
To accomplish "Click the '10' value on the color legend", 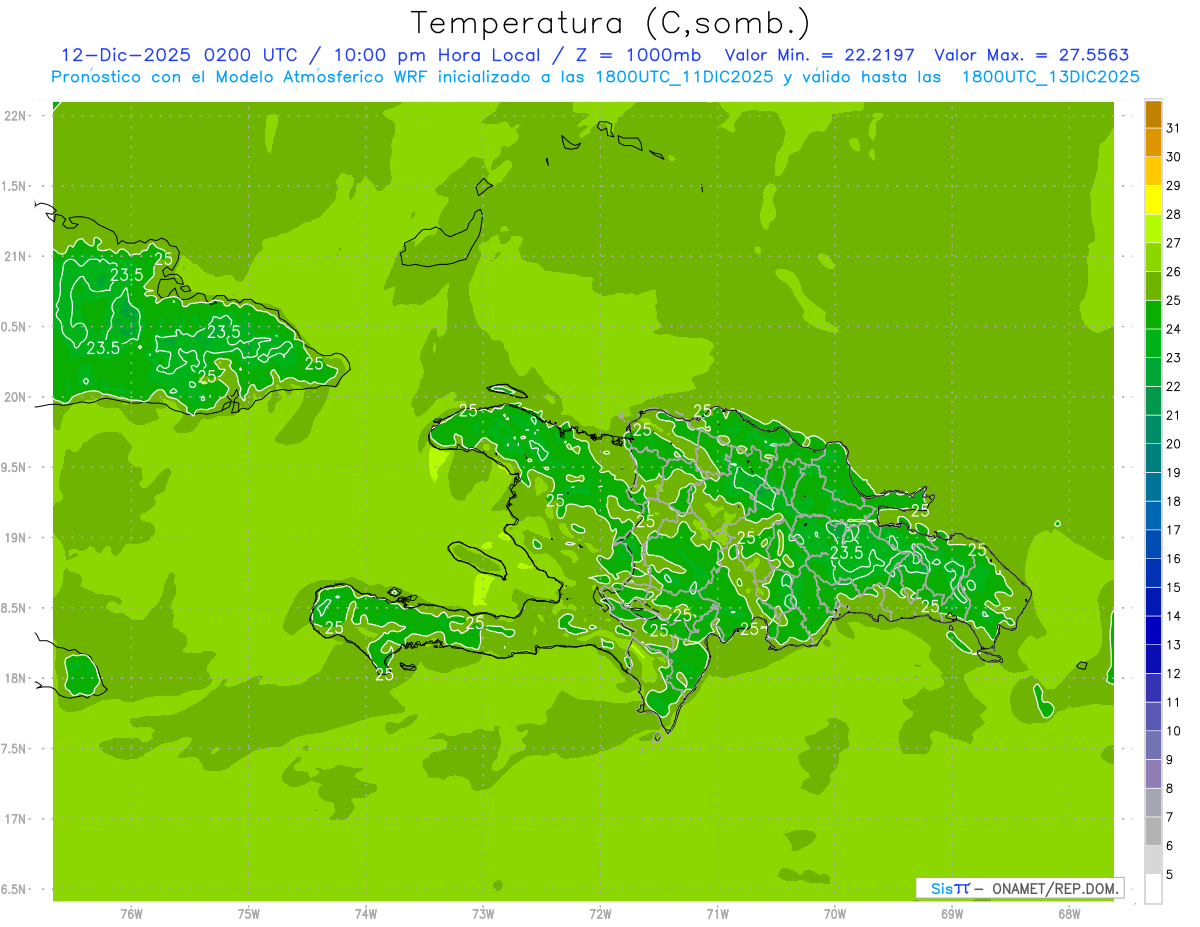I will pos(1174,731).
